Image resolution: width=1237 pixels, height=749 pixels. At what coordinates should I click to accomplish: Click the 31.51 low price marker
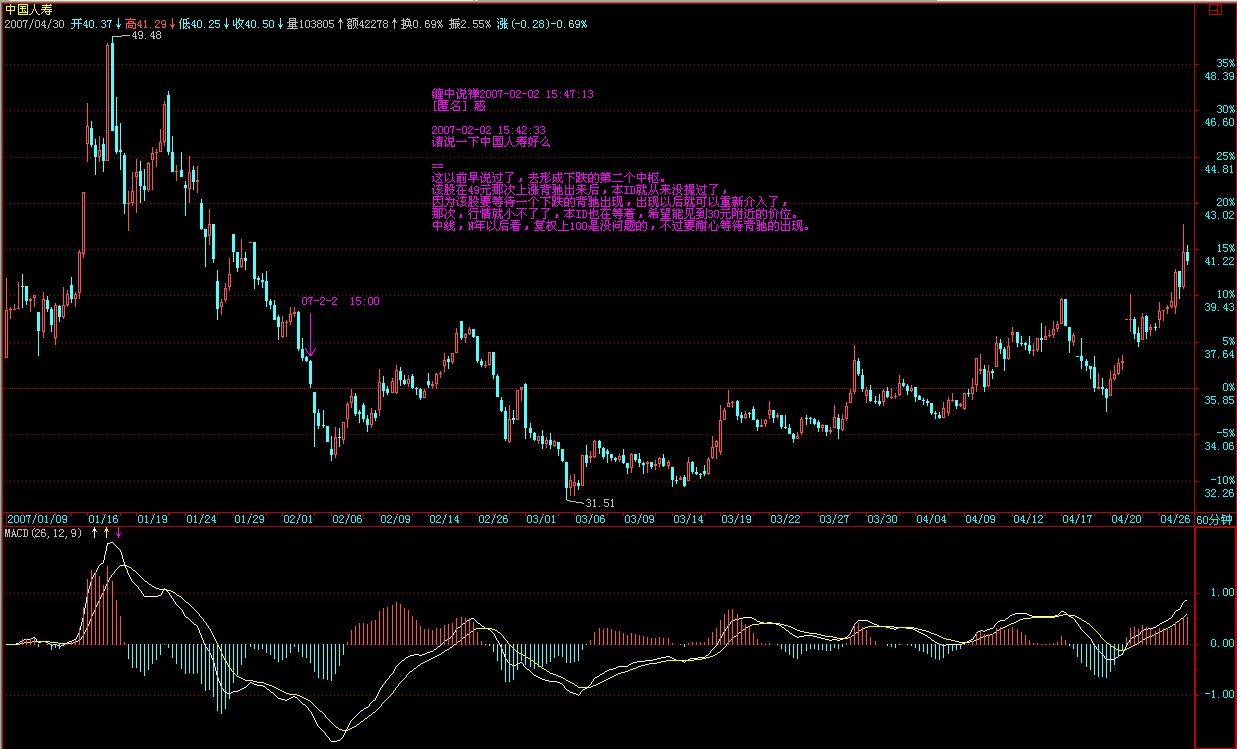point(599,503)
